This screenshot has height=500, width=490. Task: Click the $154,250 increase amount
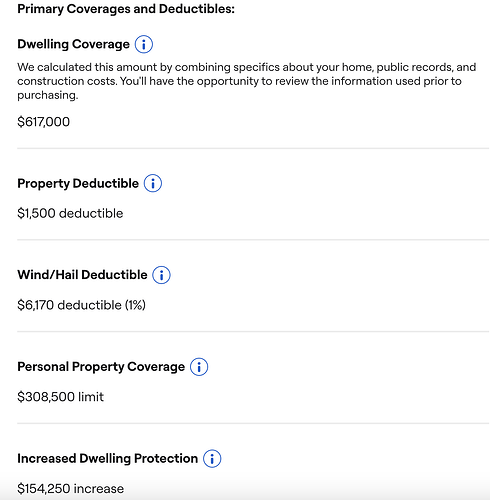[x=71, y=489]
